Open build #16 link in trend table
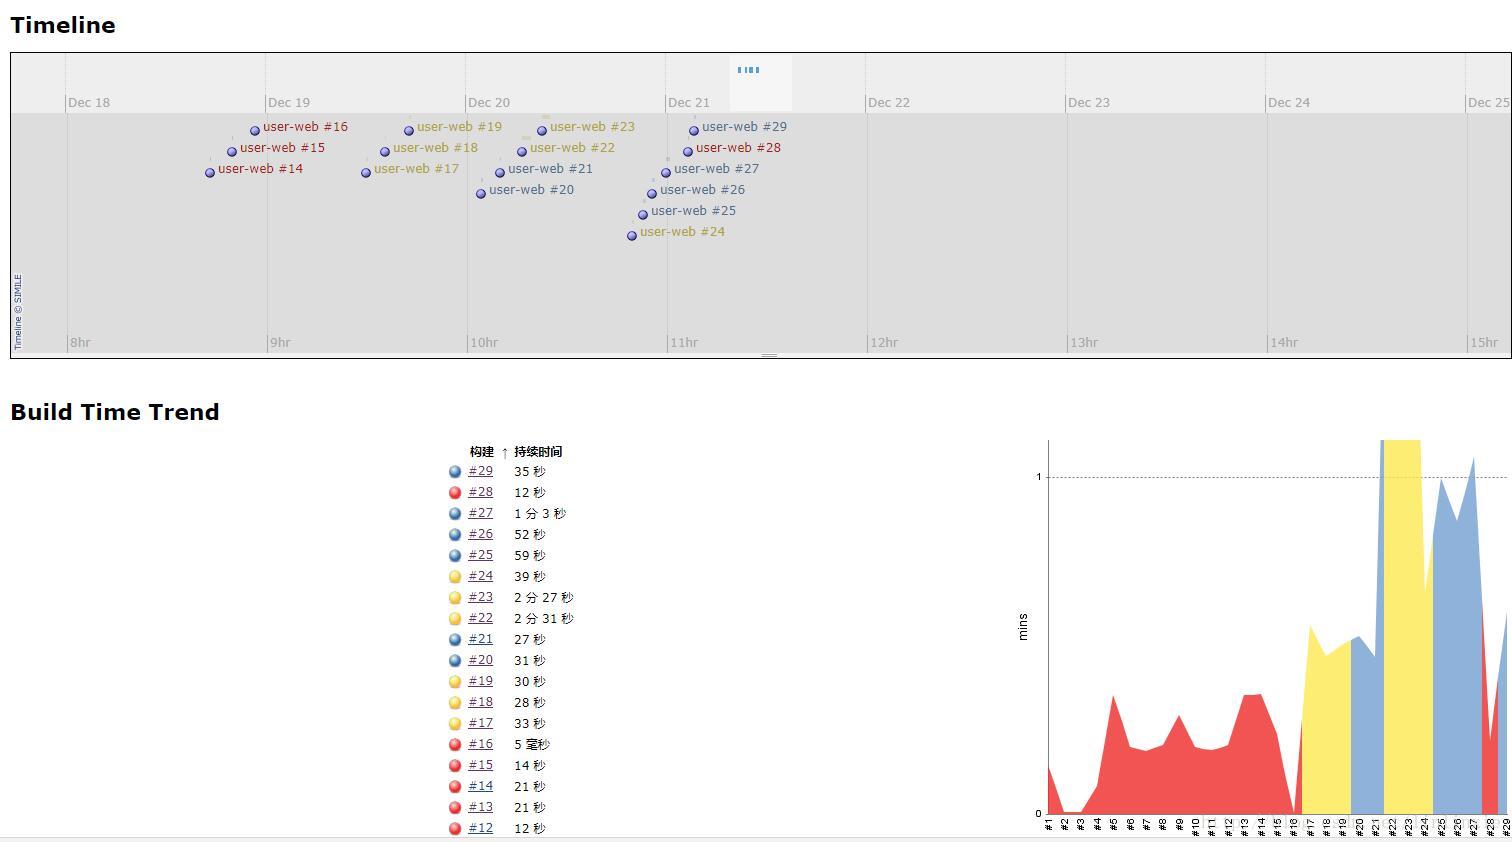 pyautogui.click(x=480, y=744)
